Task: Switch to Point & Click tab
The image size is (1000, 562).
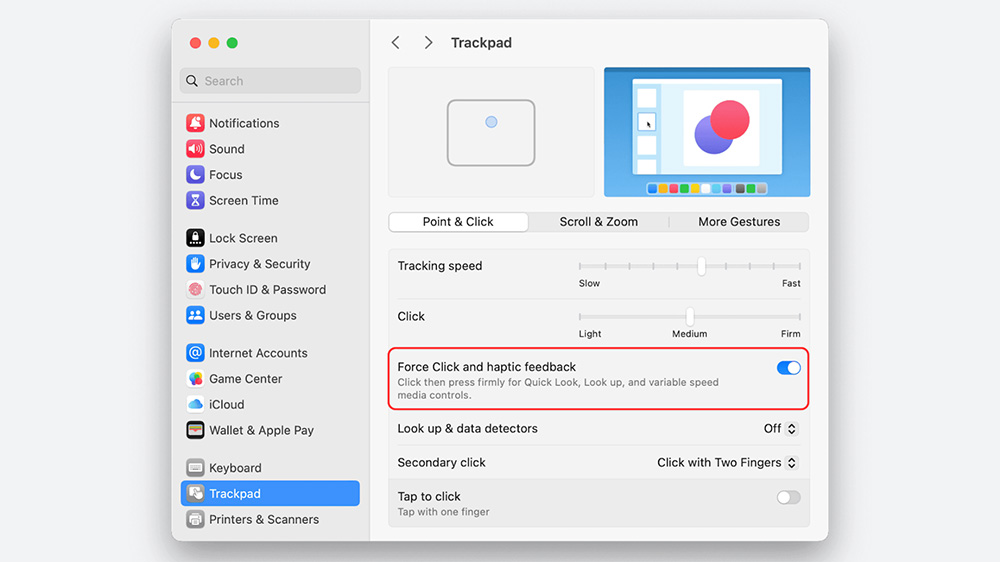Action: tap(458, 222)
